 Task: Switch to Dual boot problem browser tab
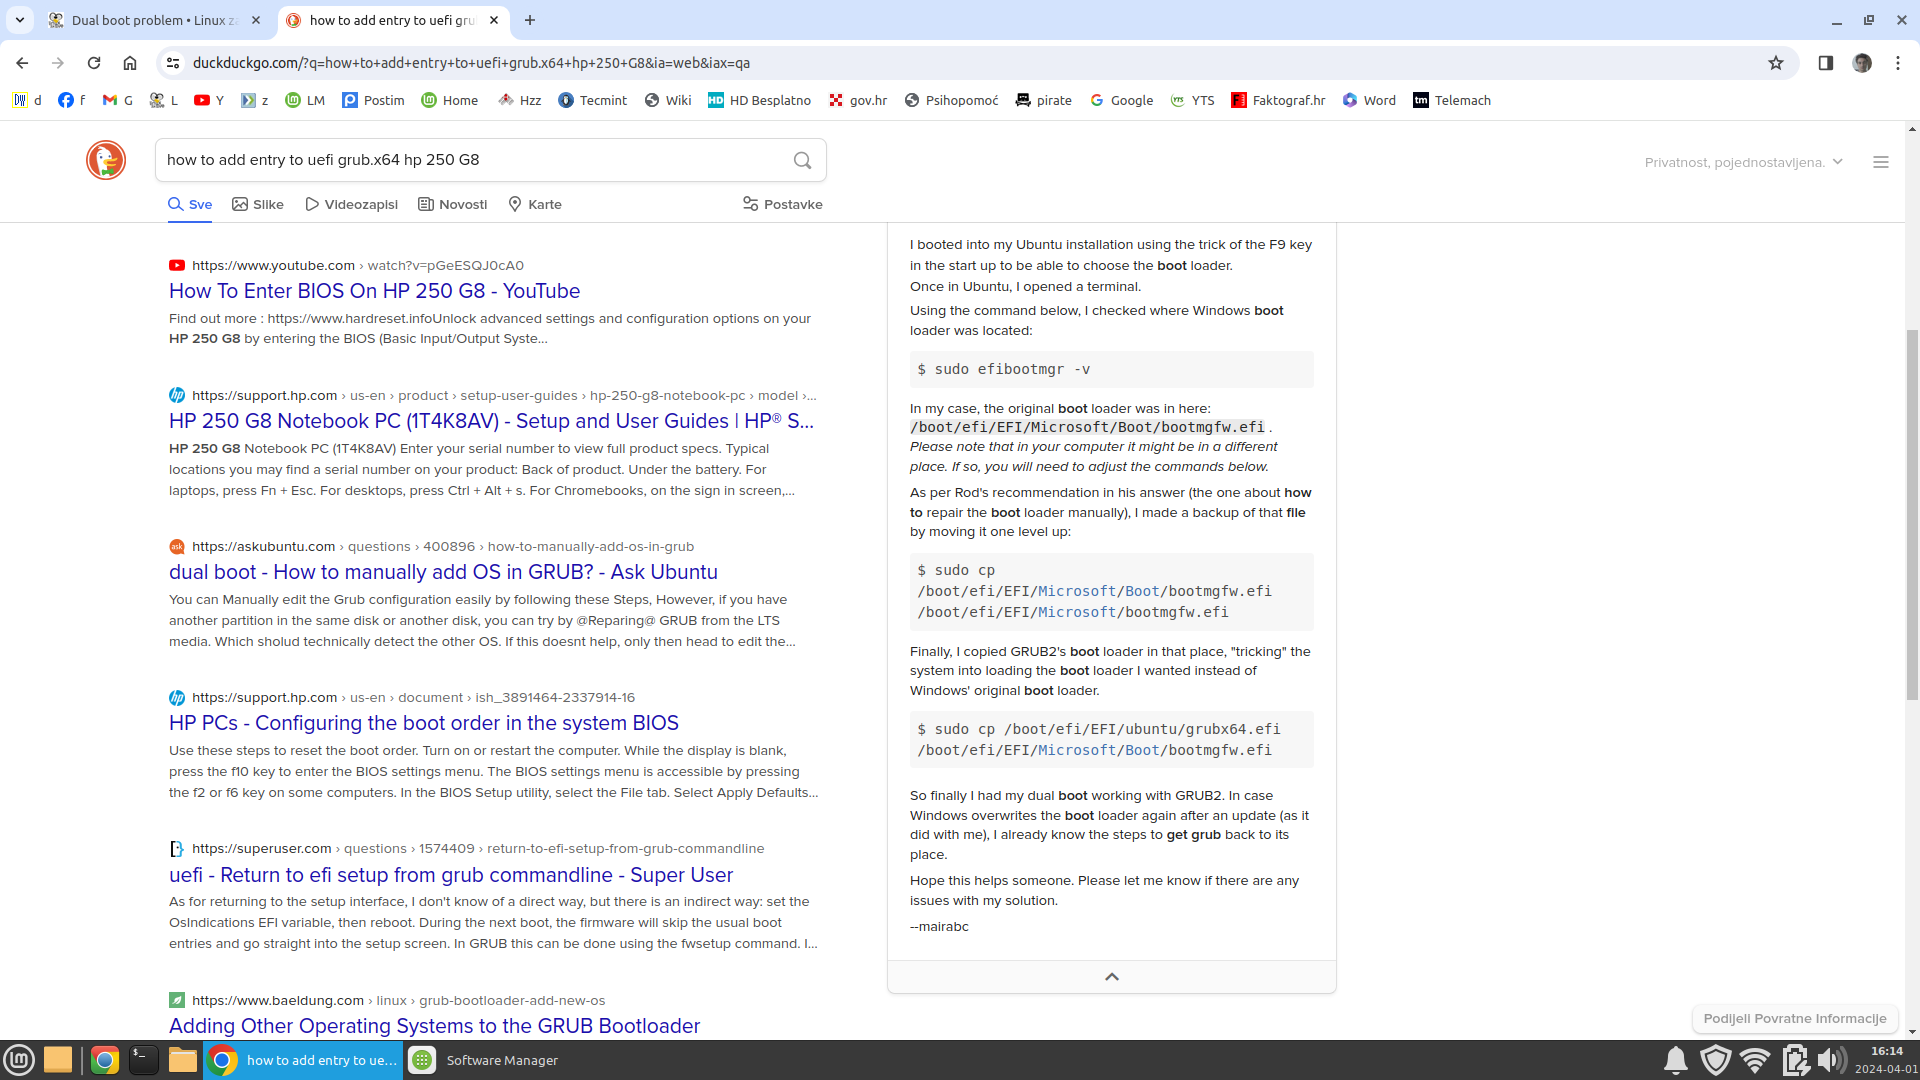point(154,20)
